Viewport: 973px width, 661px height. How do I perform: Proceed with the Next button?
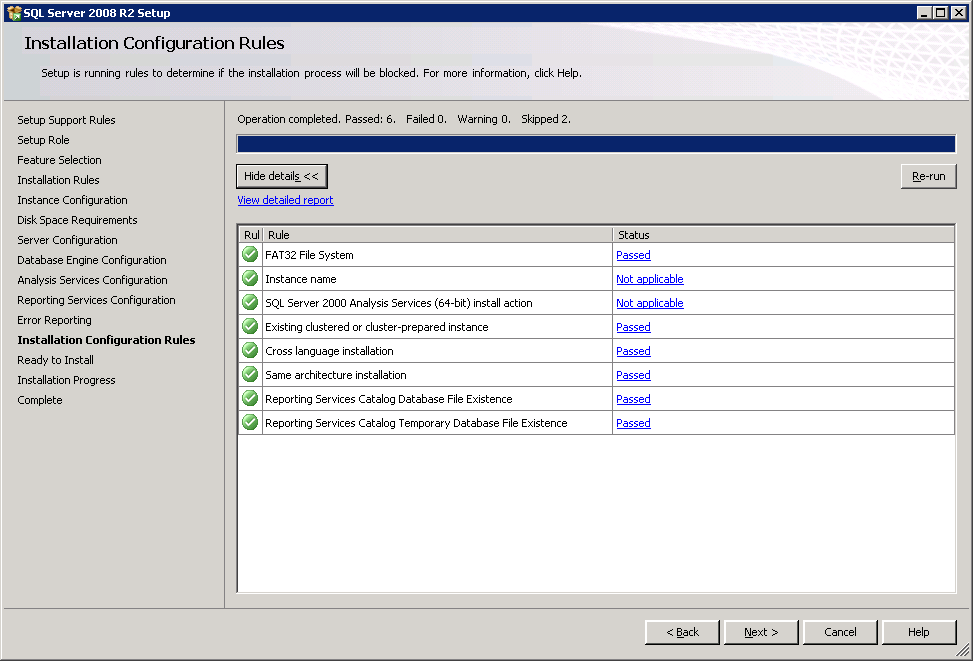tap(761, 632)
